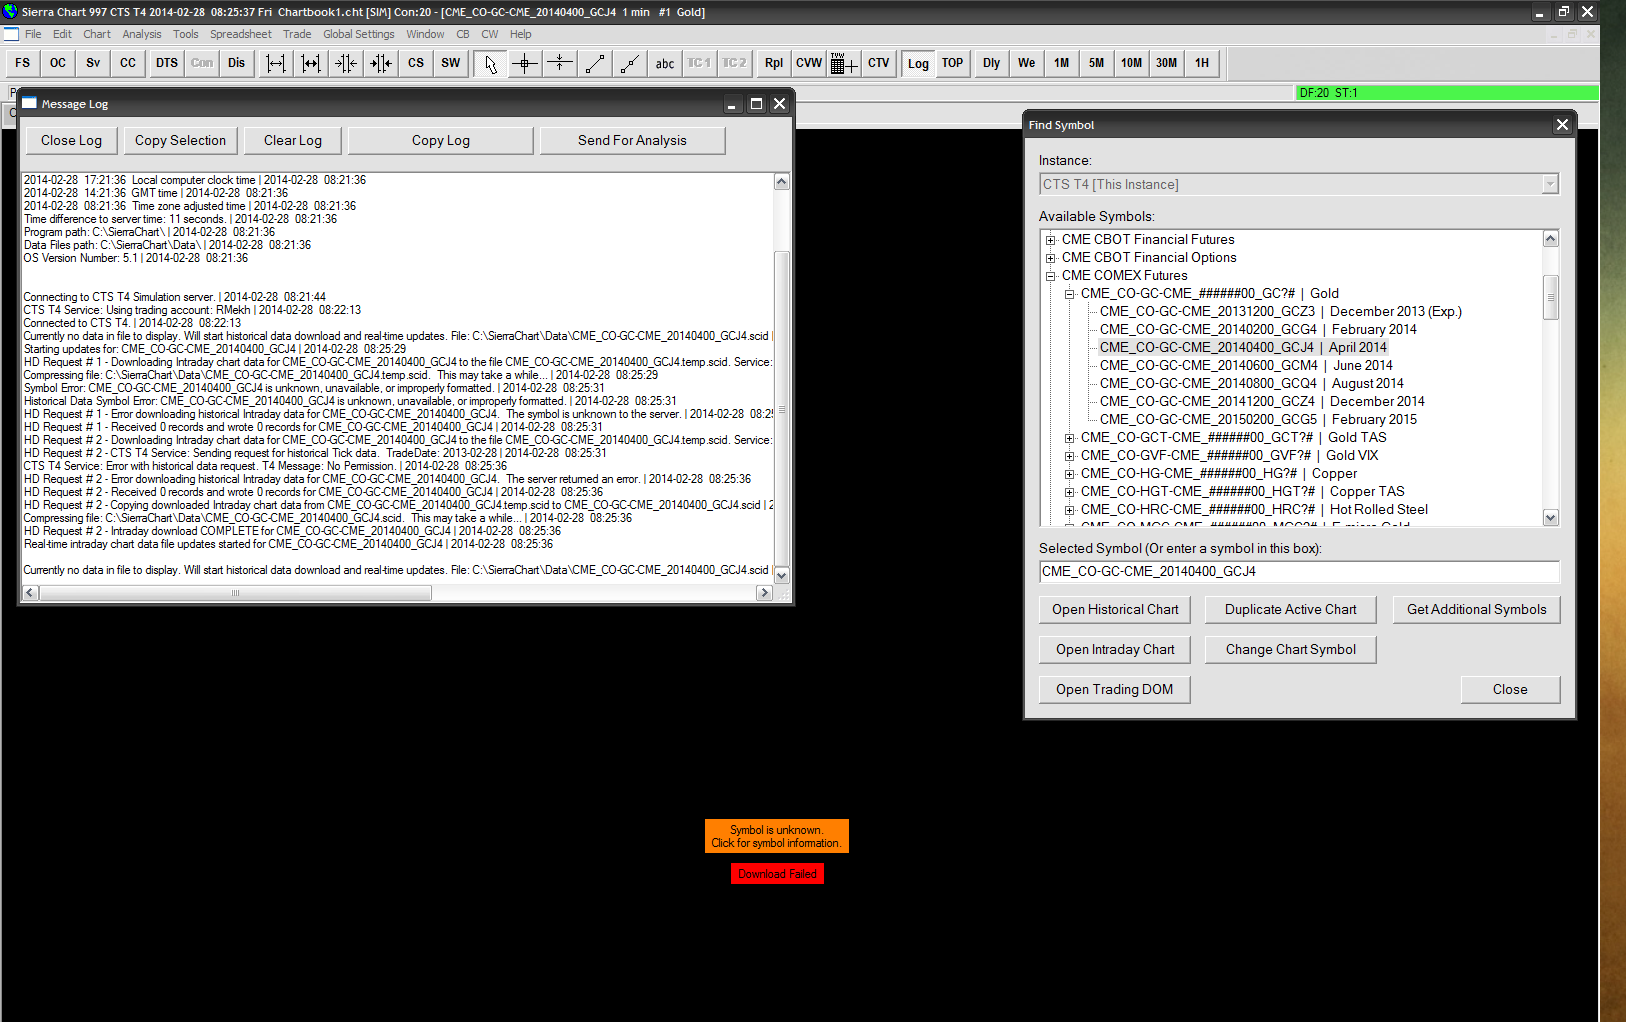Click Available Symbols scrollbar down arrow
The width and height of the screenshot is (1626, 1022).
[x=1551, y=518]
